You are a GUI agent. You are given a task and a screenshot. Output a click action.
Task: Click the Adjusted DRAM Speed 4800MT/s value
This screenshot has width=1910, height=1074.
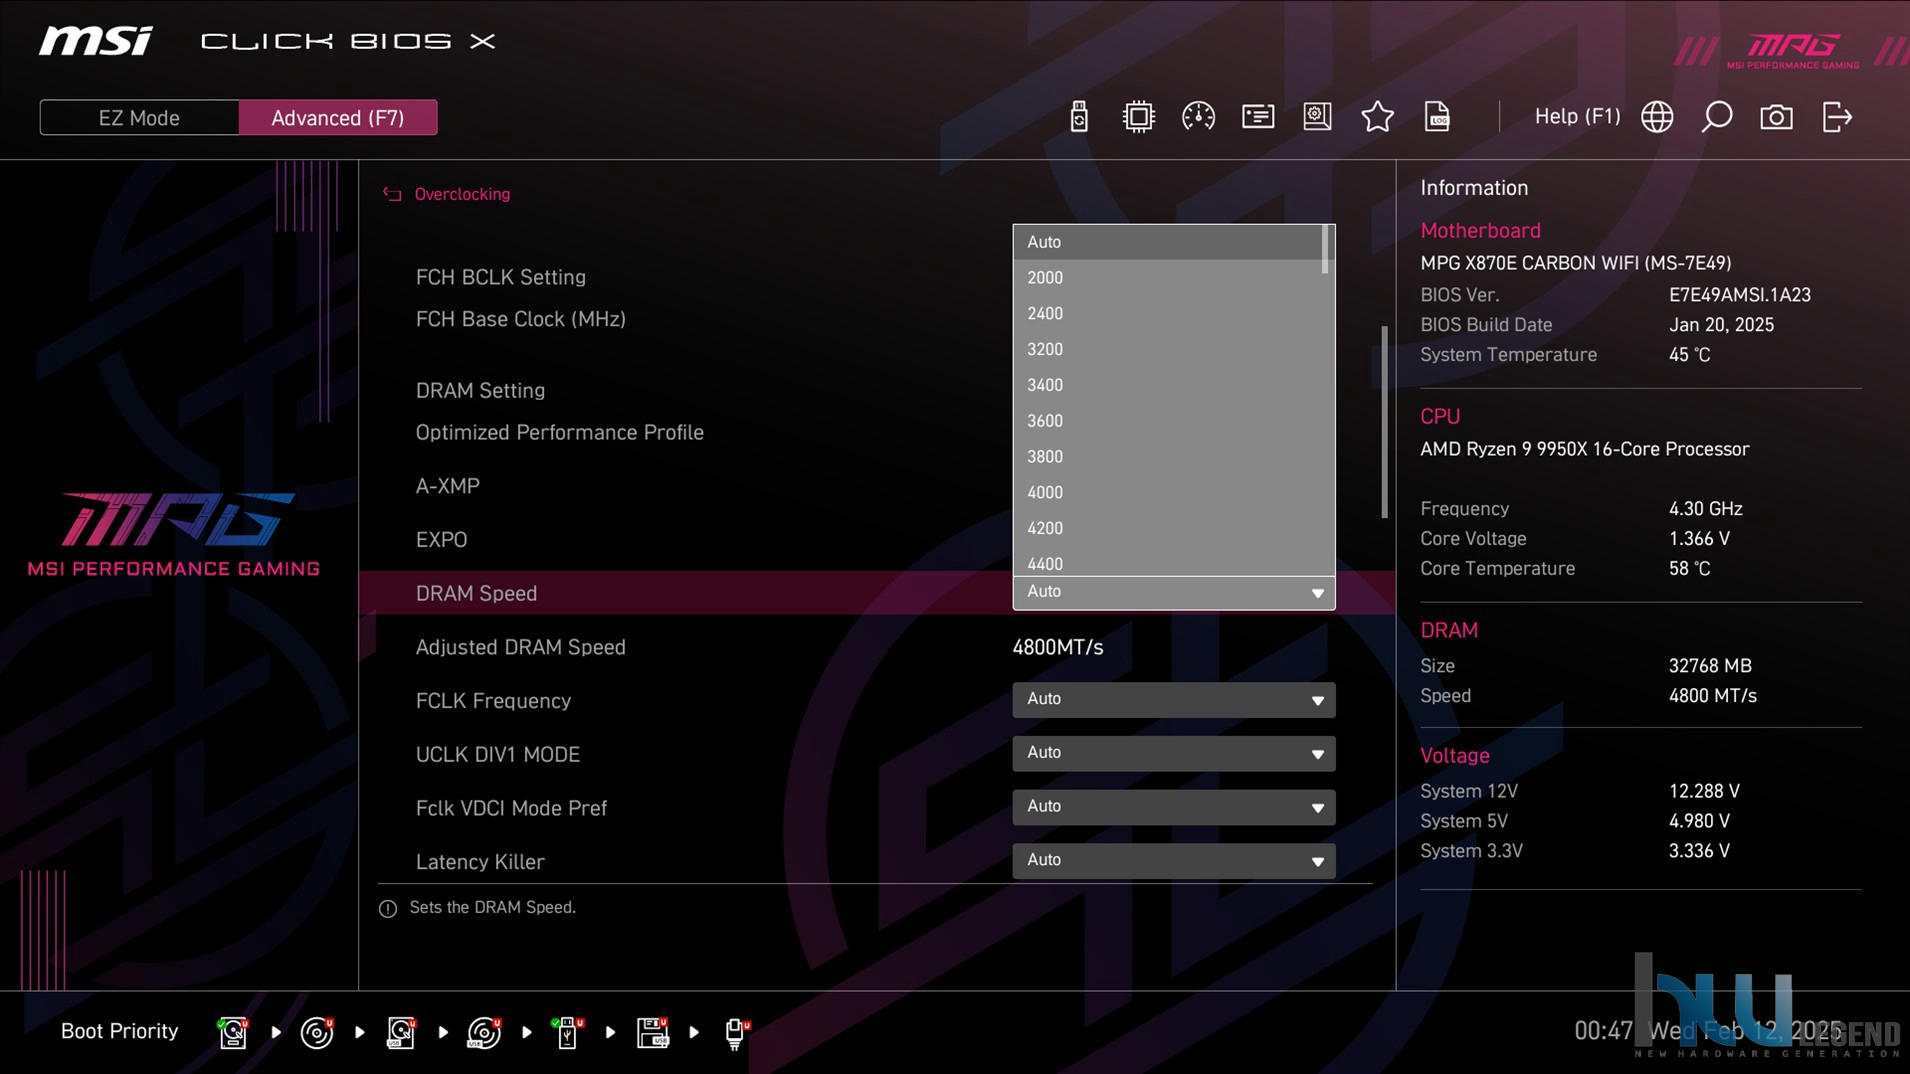coord(1058,648)
